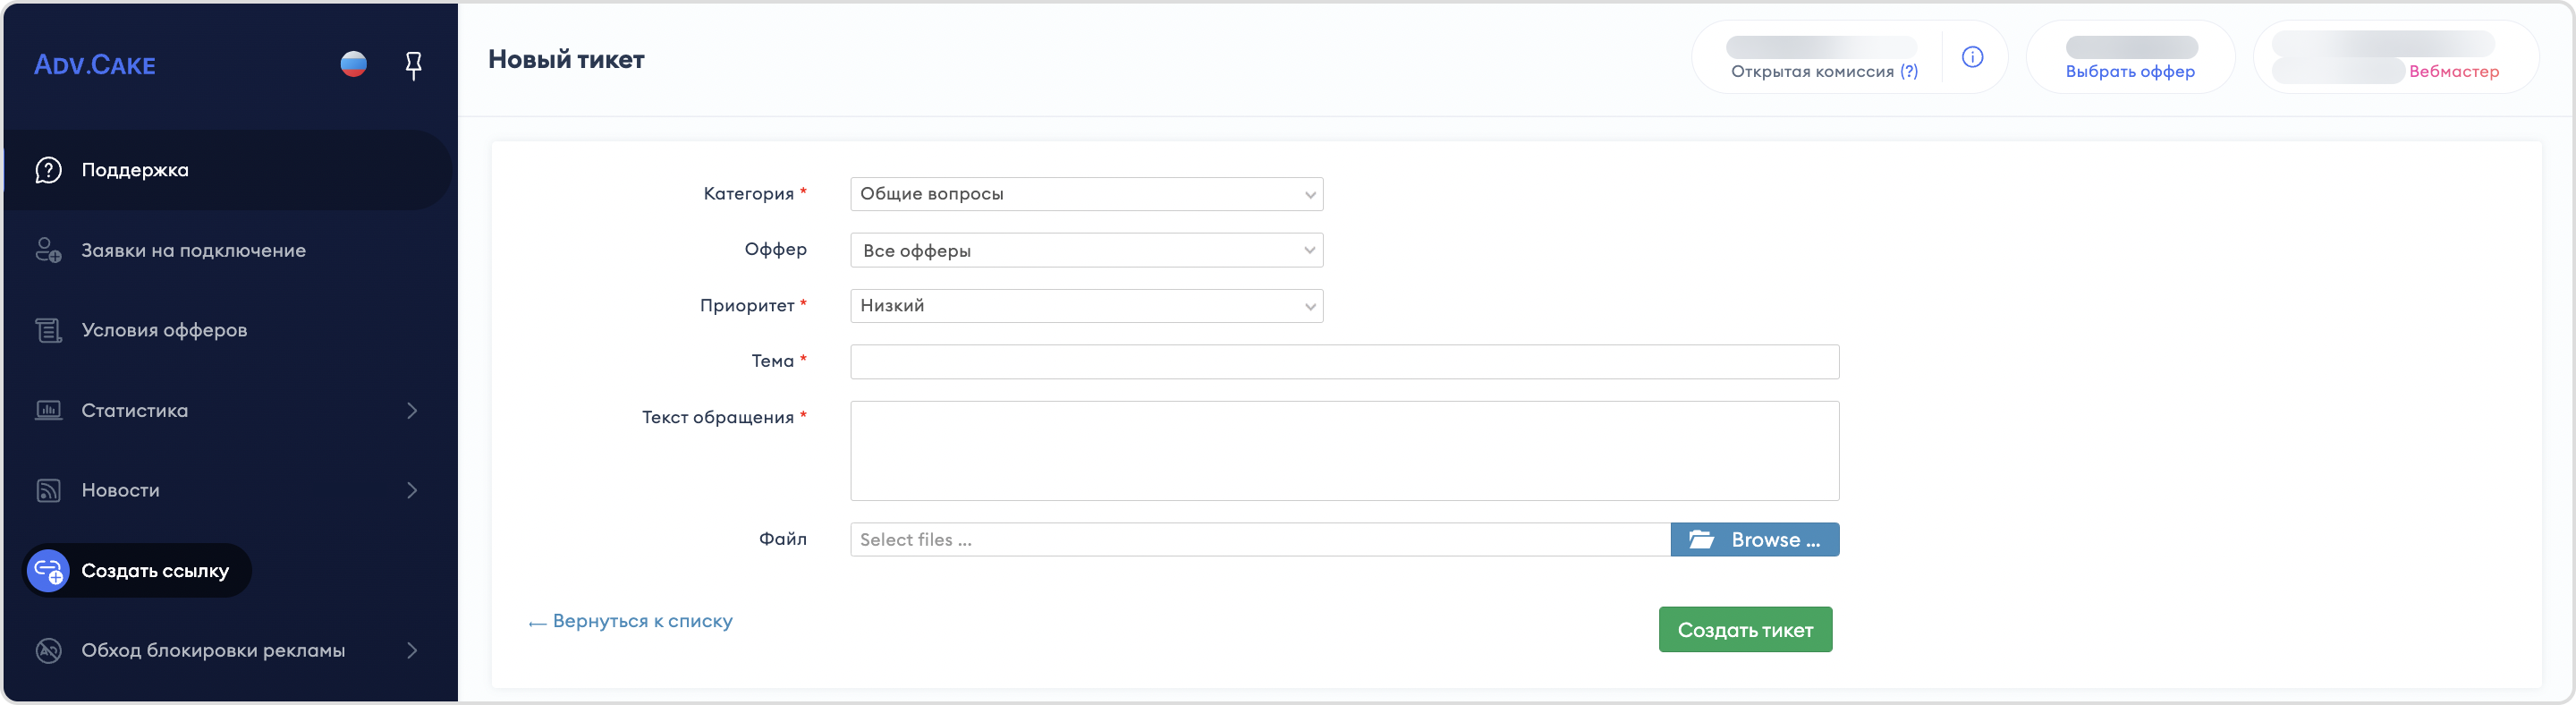The width and height of the screenshot is (2576, 705).
Task: Click the Browse button
Action: pyautogui.click(x=1754, y=540)
